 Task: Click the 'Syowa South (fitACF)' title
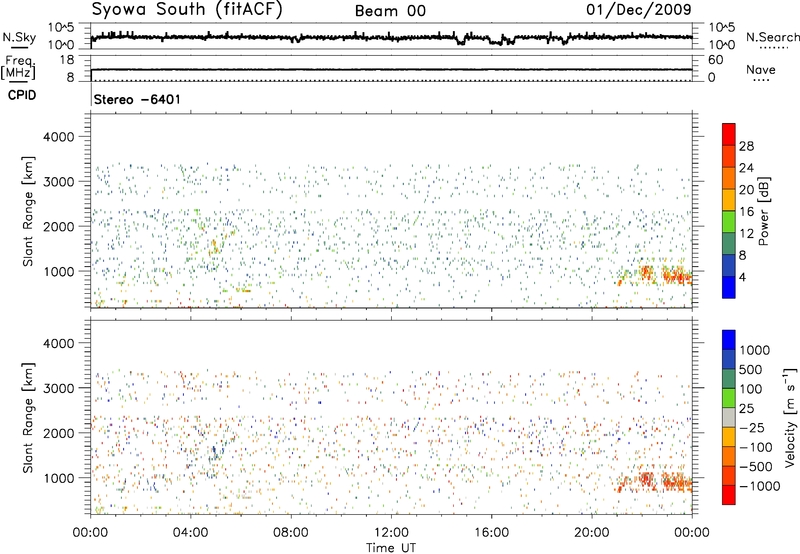pos(187,10)
